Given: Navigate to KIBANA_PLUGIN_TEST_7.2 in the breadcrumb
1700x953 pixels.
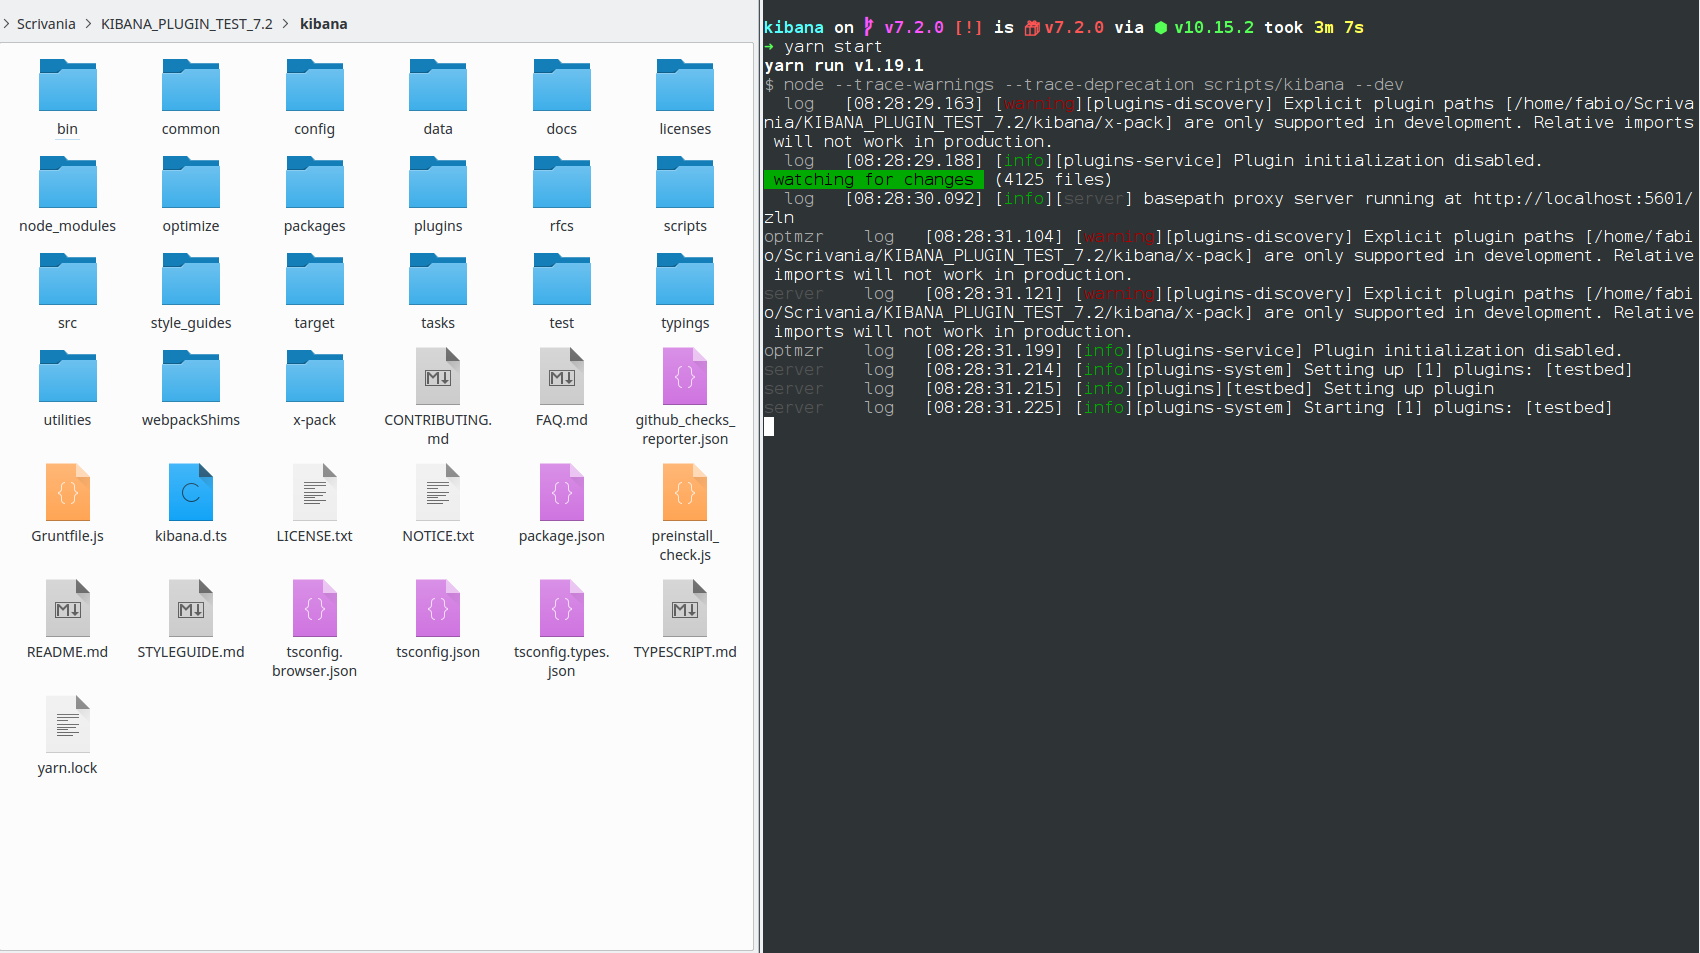Looking at the screenshot, I should 187,24.
